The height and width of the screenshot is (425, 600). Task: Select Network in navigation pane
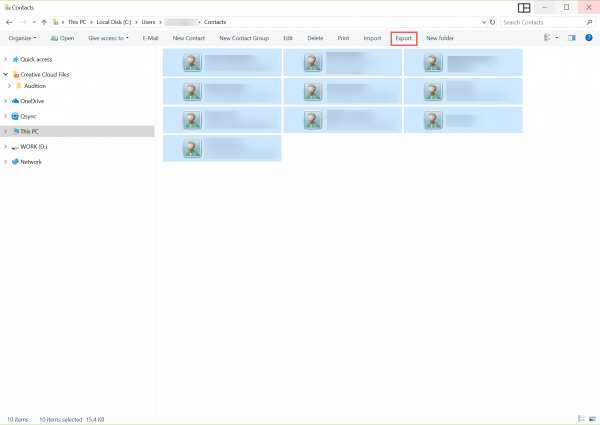[31, 162]
